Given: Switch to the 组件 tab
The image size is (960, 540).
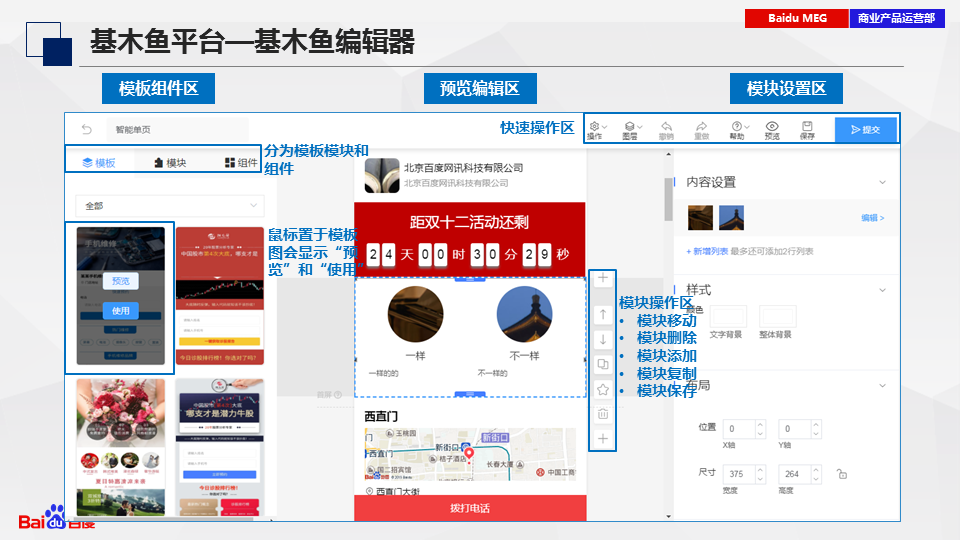Looking at the screenshot, I should point(241,163).
